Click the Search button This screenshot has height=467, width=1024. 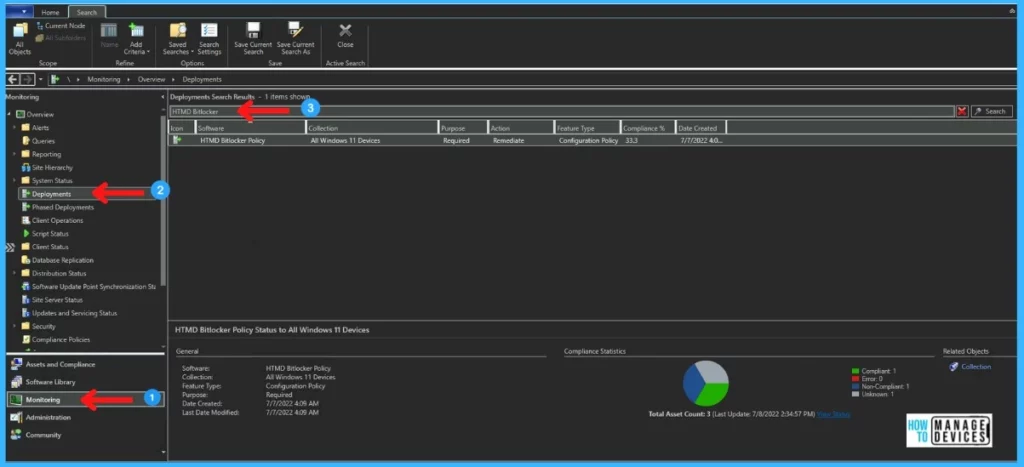(x=991, y=112)
